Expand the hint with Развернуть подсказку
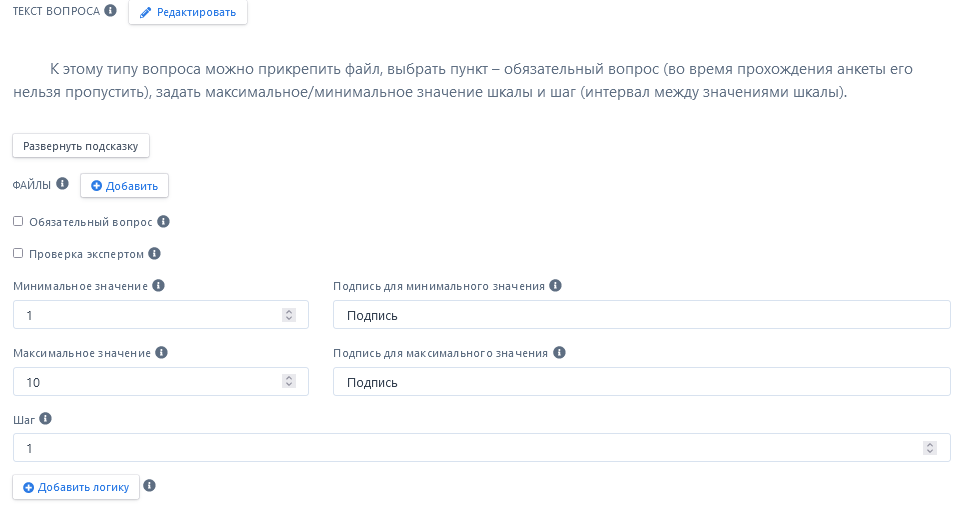This screenshot has width=962, height=505. [81, 146]
